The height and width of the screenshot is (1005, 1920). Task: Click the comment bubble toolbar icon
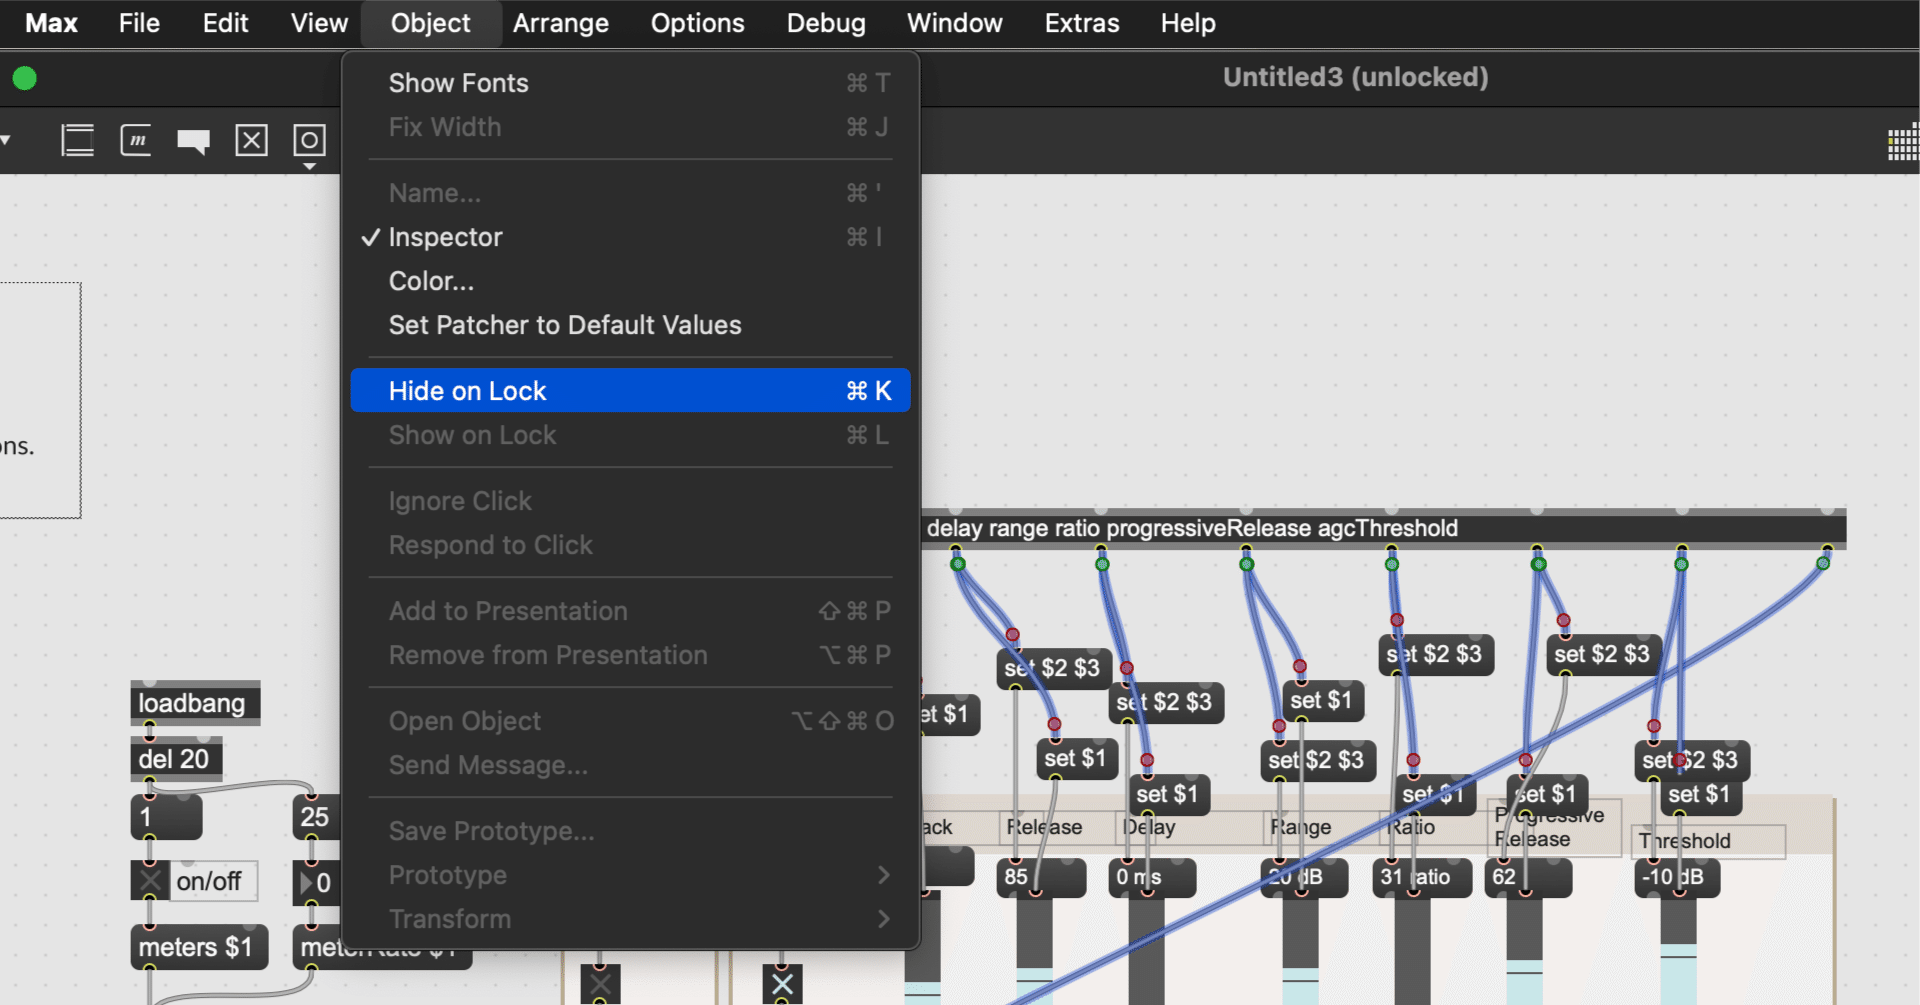pos(193,140)
